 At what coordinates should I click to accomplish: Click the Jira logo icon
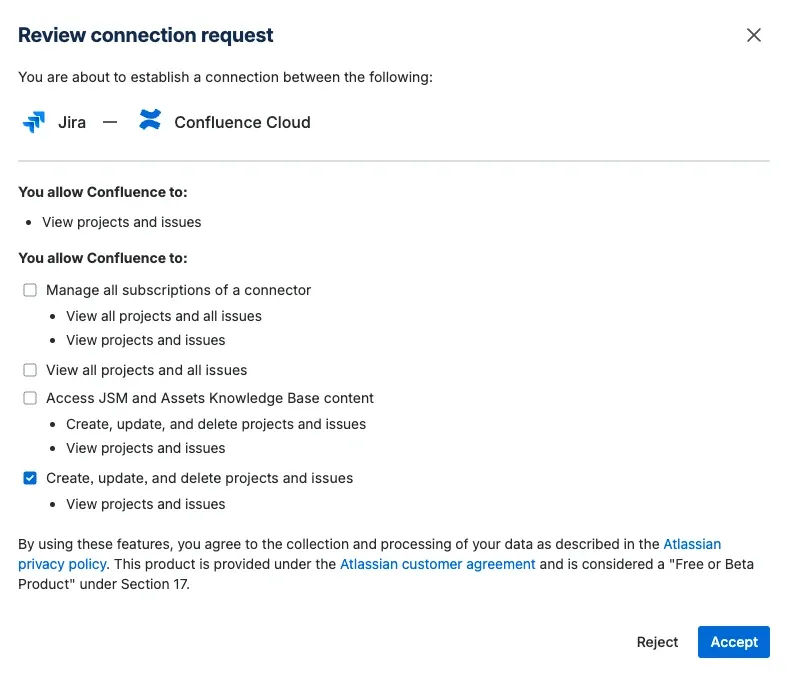(x=34, y=122)
